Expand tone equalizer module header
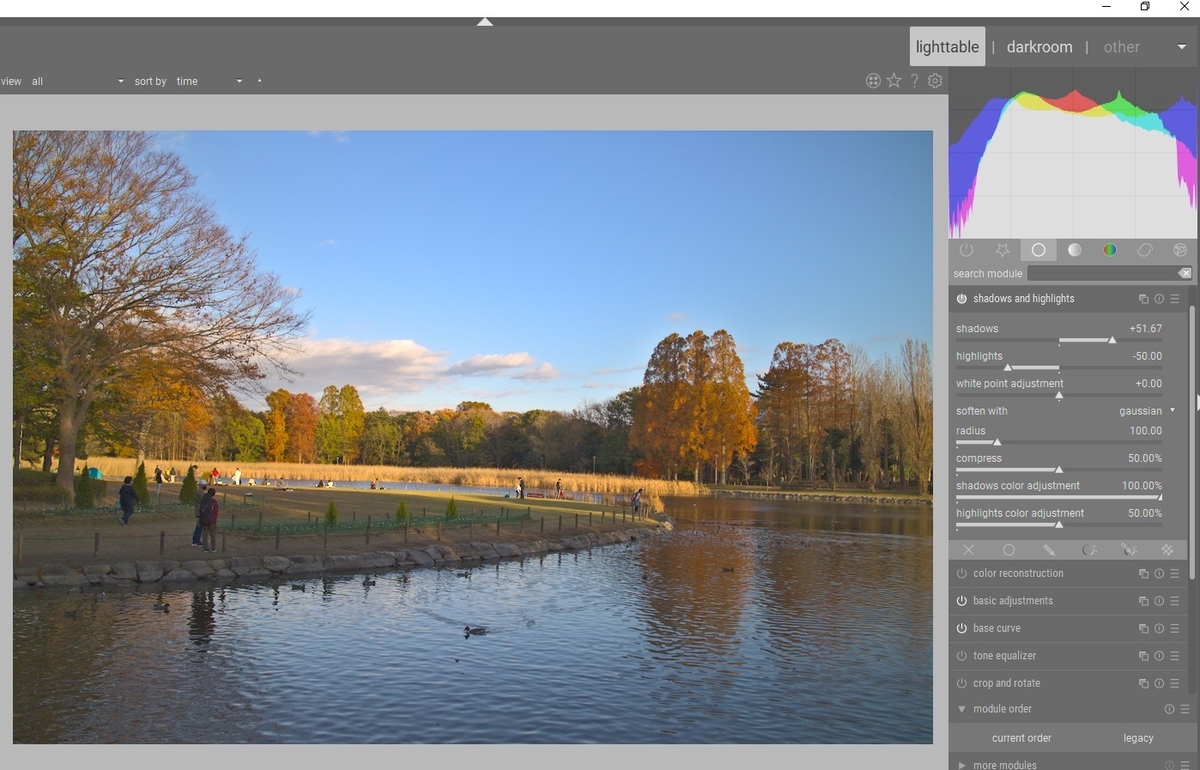This screenshot has width=1200, height=770. 1004,656
